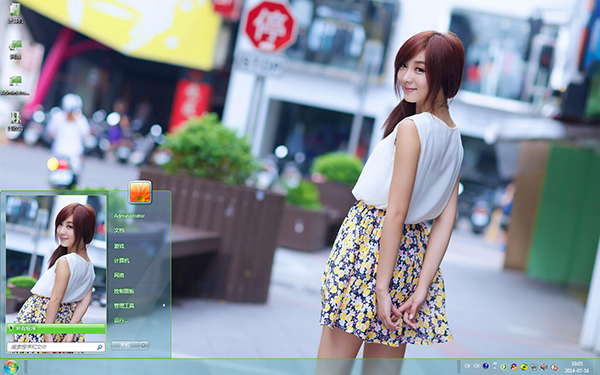
Task: Open 控制面板 from the Start menu
Action: point(124,291)
